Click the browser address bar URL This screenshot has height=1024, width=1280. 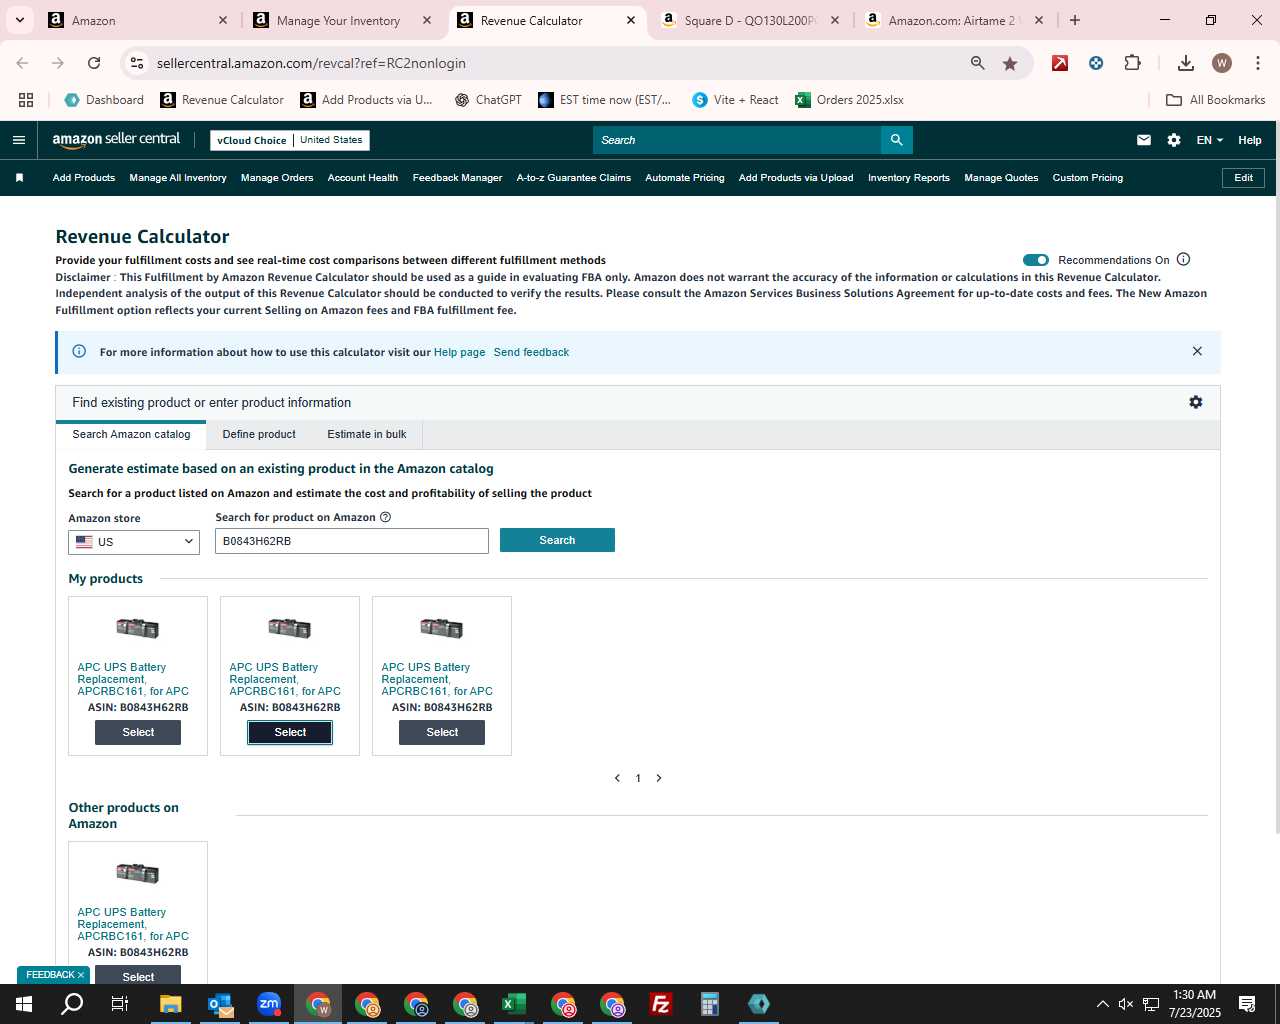311,63
